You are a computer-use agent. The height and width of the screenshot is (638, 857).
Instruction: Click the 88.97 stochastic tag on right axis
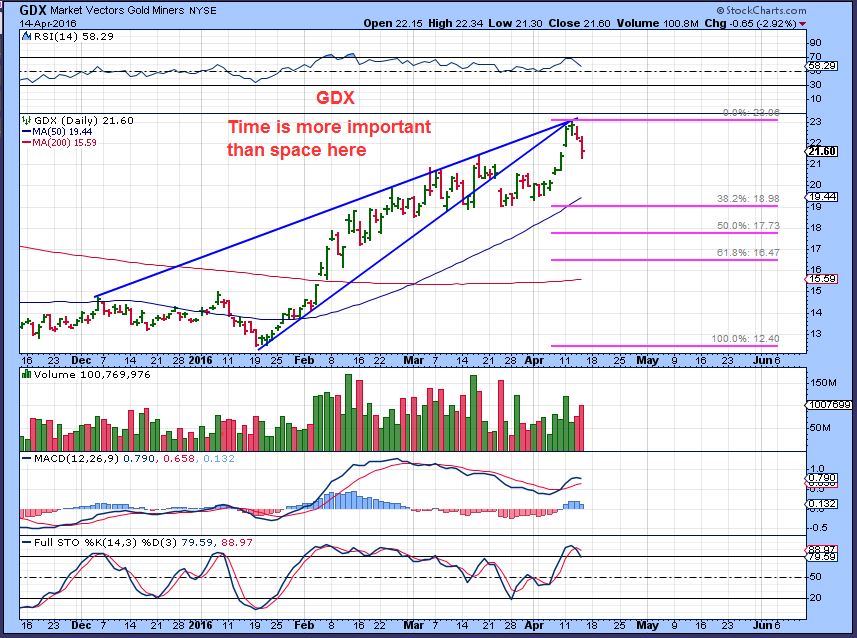click(x=823, y=549)
